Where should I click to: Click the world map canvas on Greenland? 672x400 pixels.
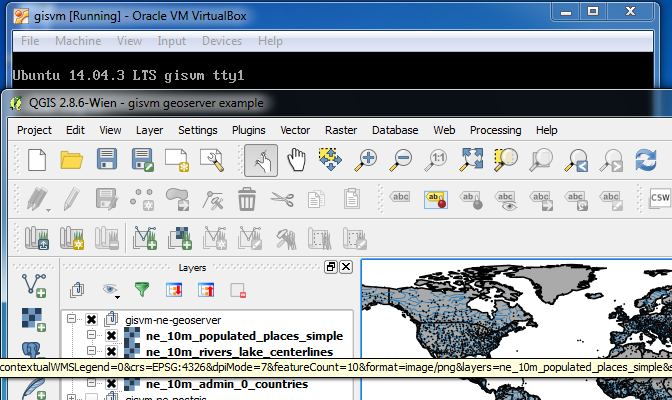(557, 283)
